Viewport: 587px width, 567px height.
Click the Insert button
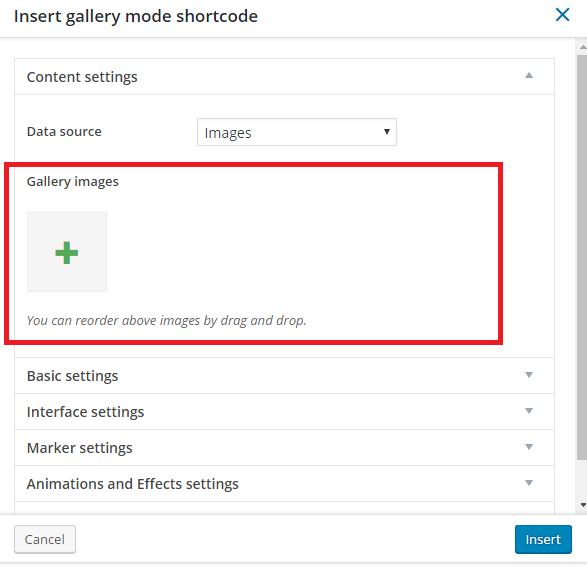tap(543, 539)
